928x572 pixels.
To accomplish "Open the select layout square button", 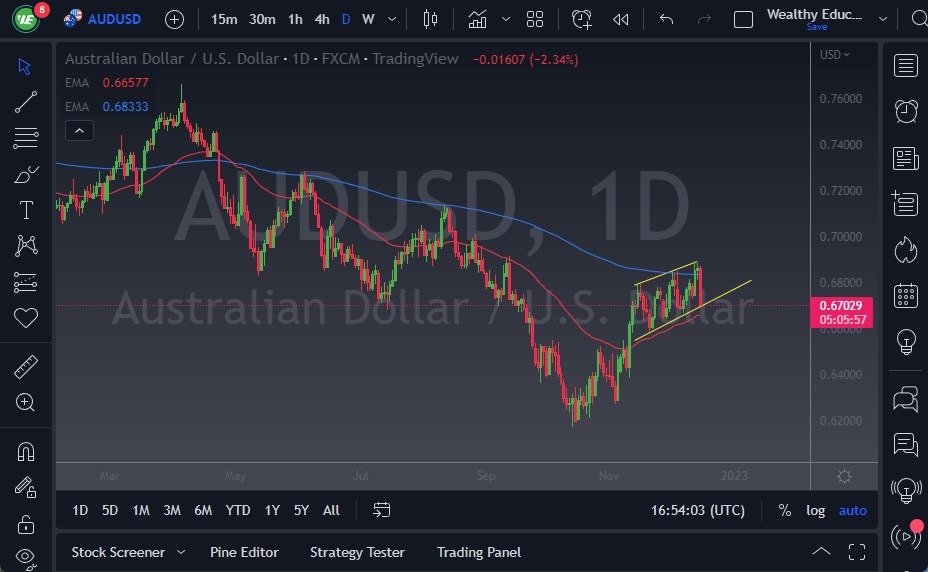I will (x=743, y=20).
